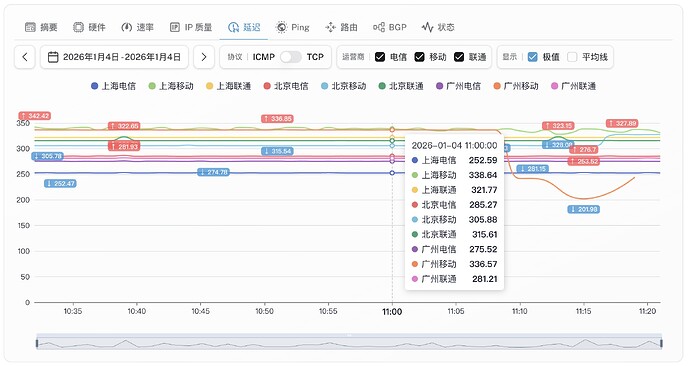Viewport: 690px width, 366px height.
Task: Click the 315.54 minimum marker label
Action: (277, 151)
